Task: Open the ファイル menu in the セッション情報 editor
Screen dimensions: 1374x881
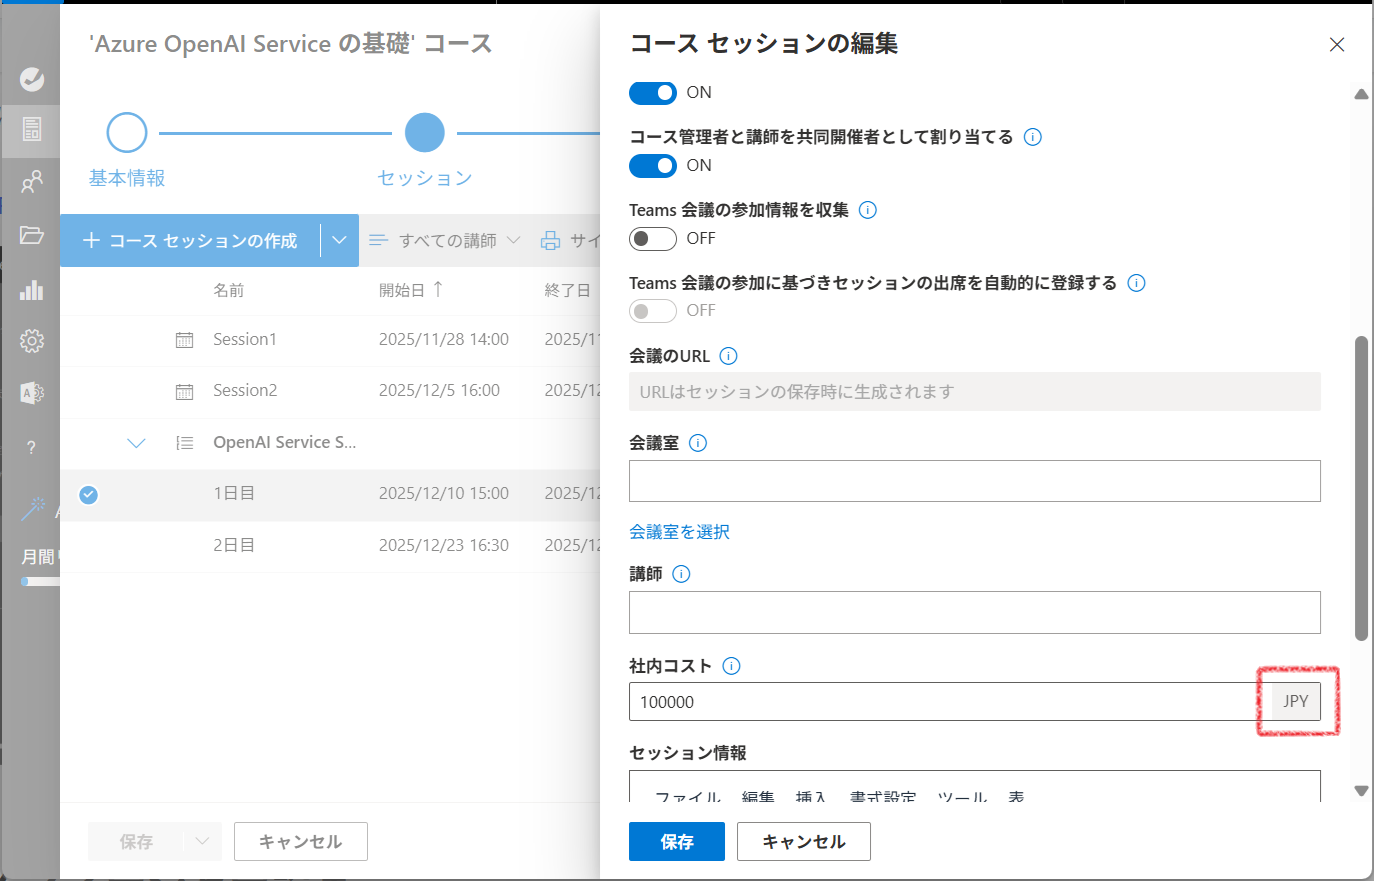Action: (688, 796)
